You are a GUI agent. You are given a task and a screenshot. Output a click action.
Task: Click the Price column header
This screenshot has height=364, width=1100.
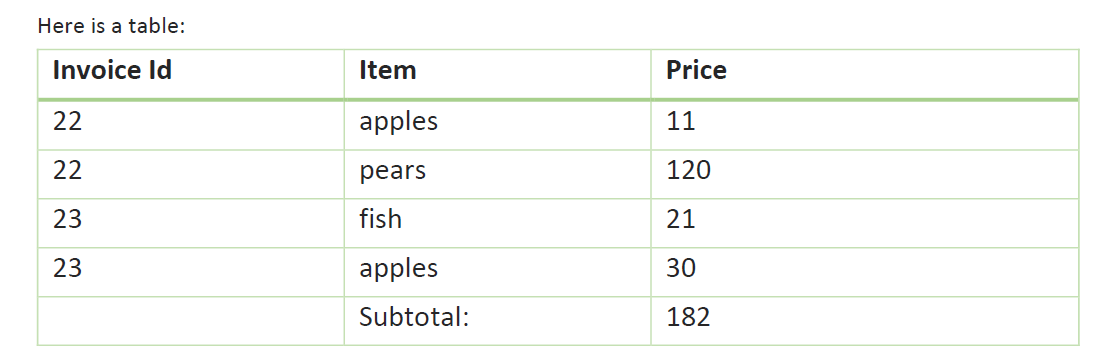[864, 74]
